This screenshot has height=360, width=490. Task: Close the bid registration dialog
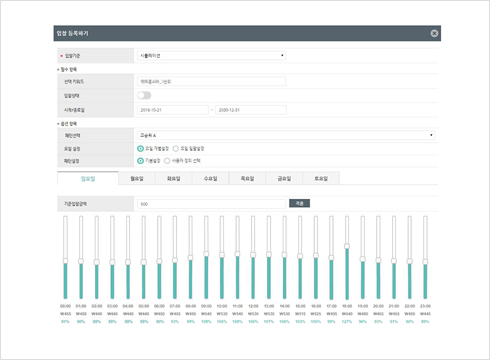click(x=434, y=33)
